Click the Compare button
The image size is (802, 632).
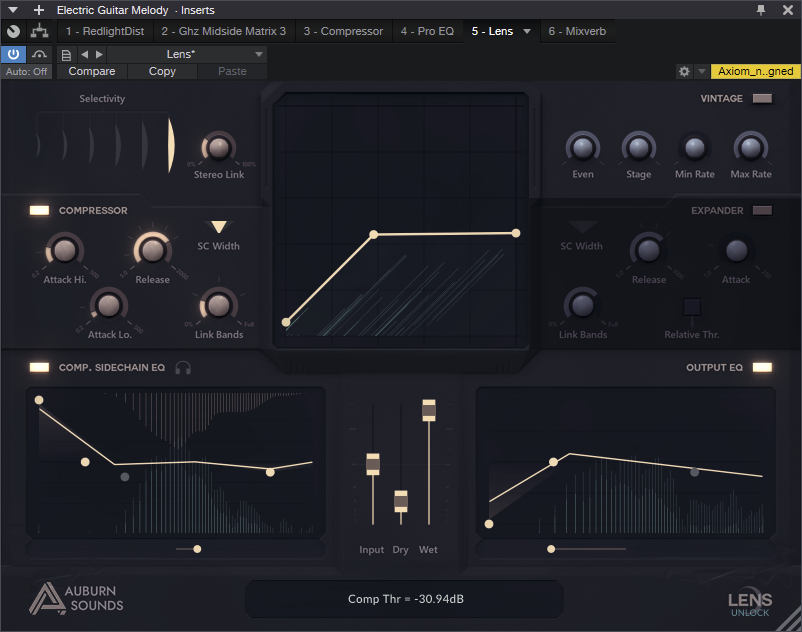point(92,71)
